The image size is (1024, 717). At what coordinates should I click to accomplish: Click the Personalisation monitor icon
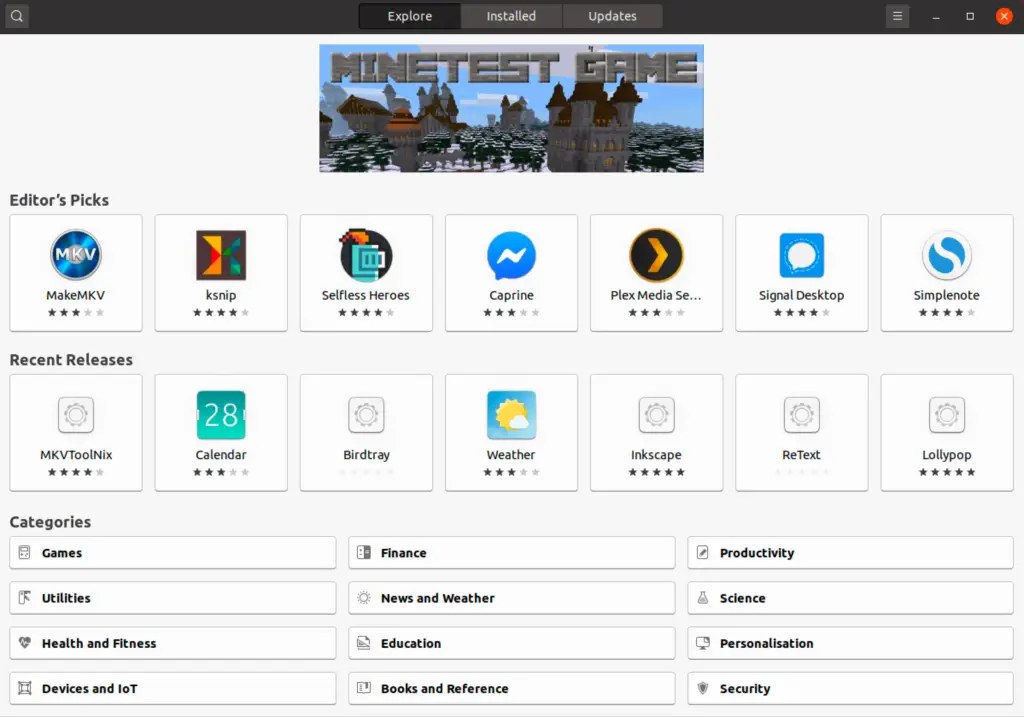click(703, 643)
